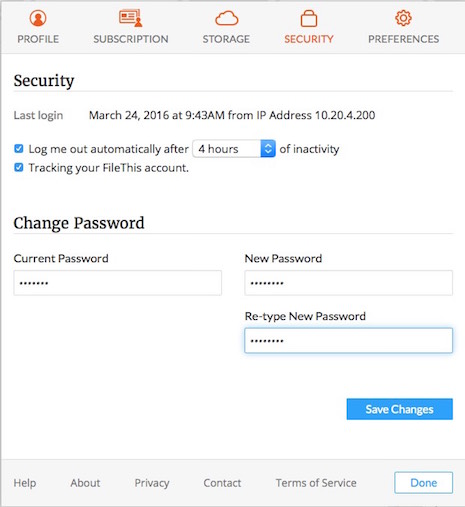Click the Subscription card icon
The width and height of the screenshot is (465, 507).
(131, 18)
